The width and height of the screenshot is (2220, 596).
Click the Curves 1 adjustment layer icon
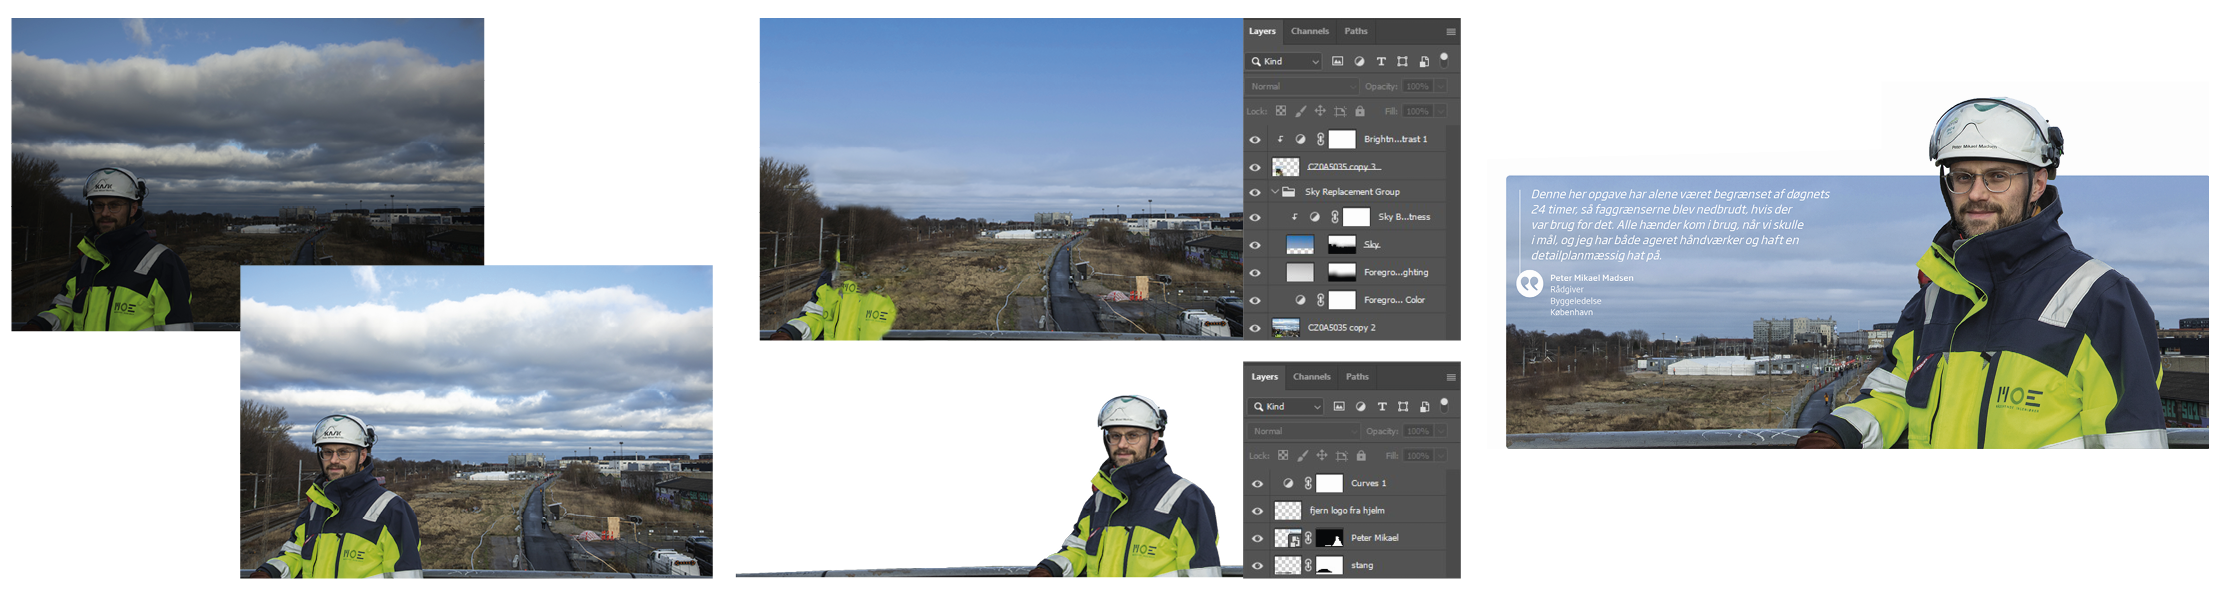pyautogui.click(x=1288, y=484)
